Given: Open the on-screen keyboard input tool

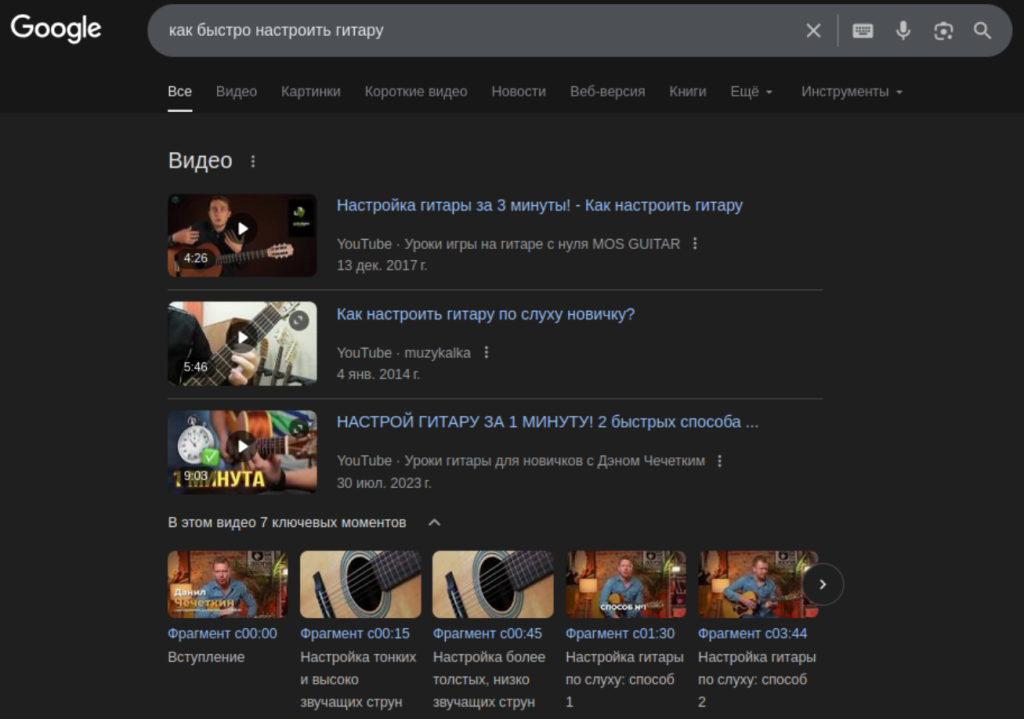Looking at the screenshot, I should 862,31.
